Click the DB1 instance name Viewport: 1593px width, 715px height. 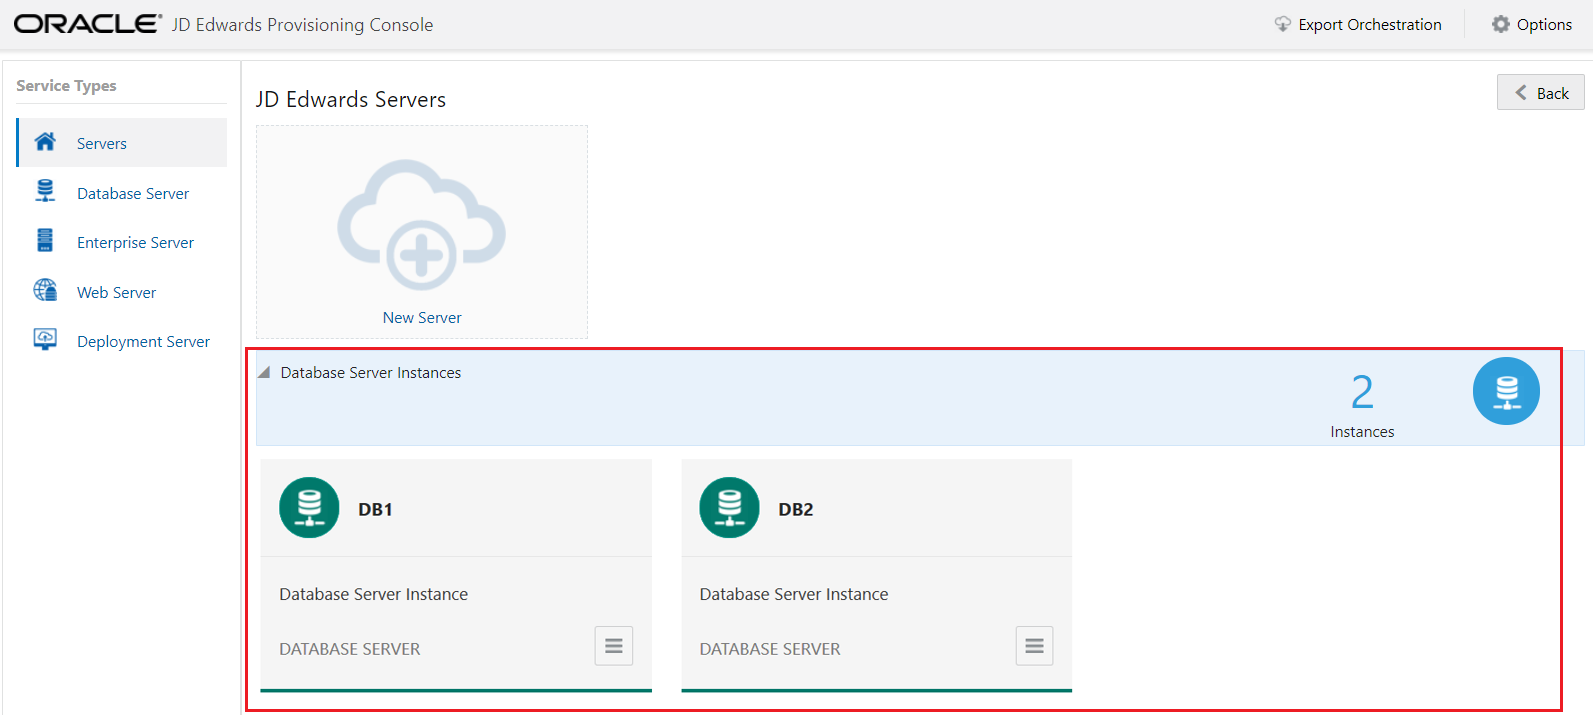375,509
